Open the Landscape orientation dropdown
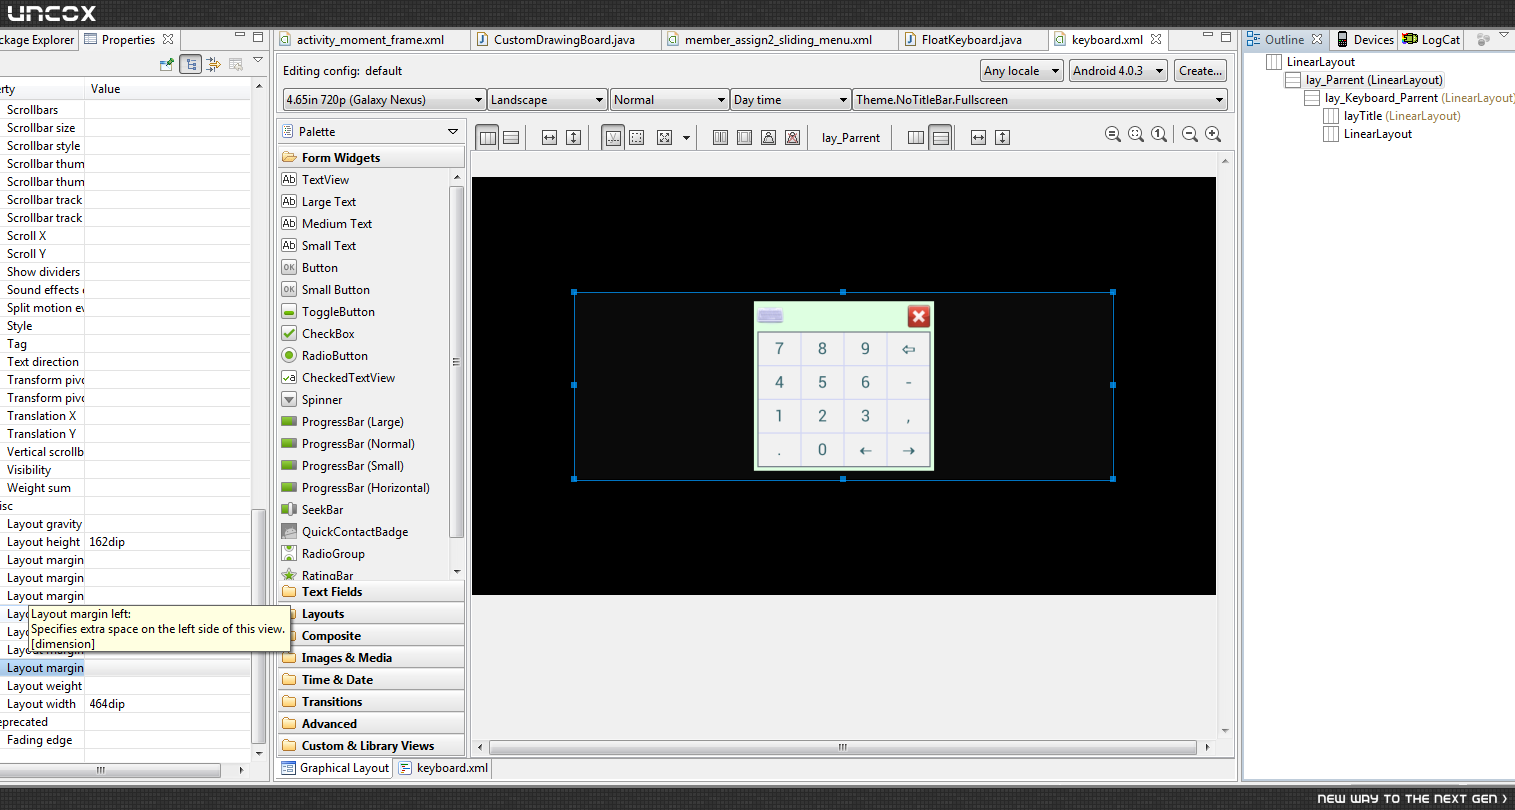 [548, 100]
